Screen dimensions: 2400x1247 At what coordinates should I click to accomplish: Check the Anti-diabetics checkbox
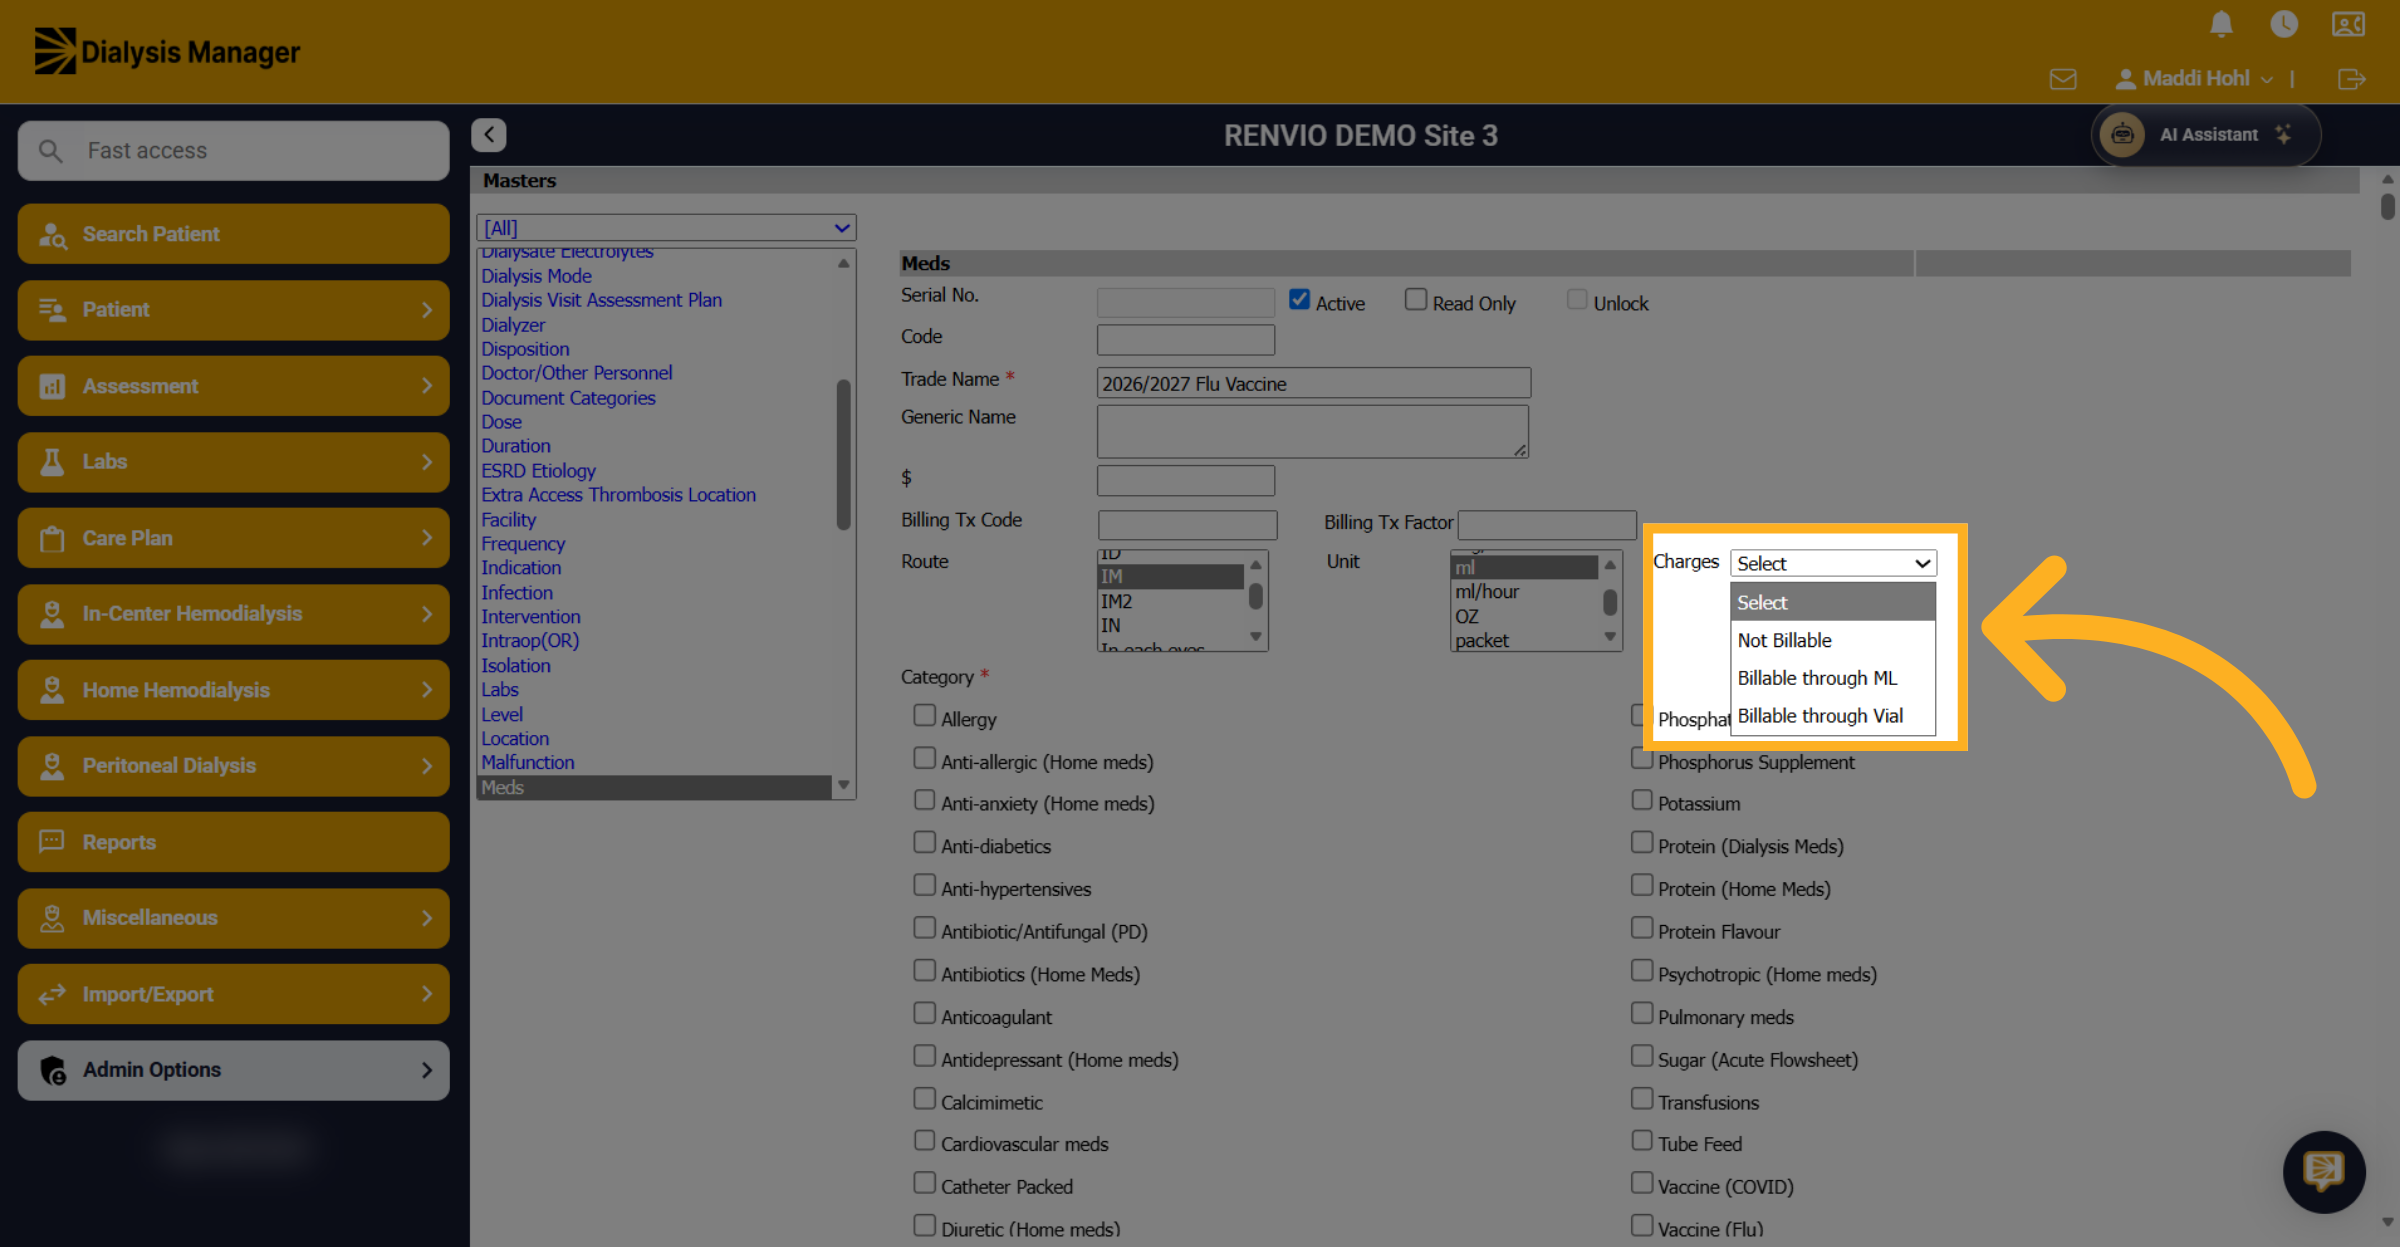tap(924, 843)
